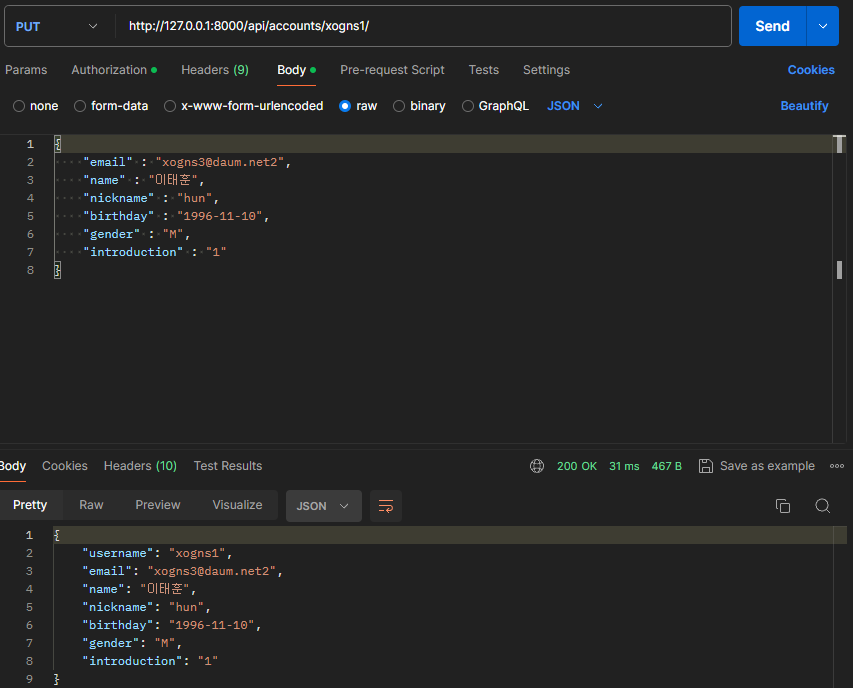
Task: Click the 467 B response size
Action: click(666, 466)
